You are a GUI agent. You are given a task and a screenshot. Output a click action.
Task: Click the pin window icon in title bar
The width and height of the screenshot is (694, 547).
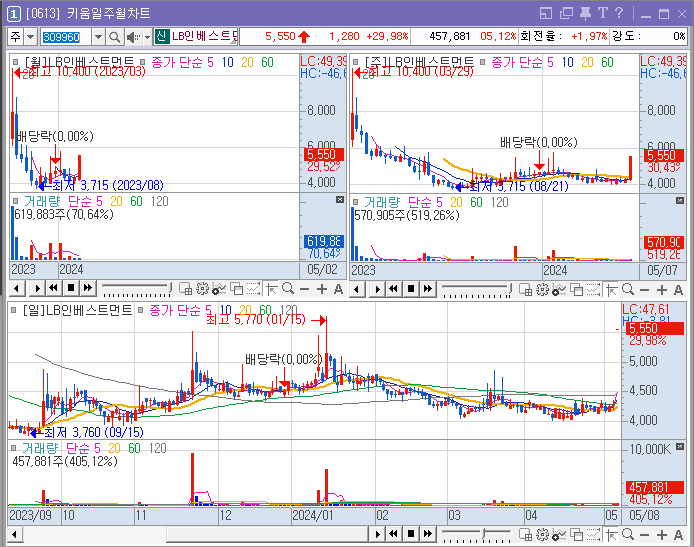pyautogui.click(x=585, y=13)
